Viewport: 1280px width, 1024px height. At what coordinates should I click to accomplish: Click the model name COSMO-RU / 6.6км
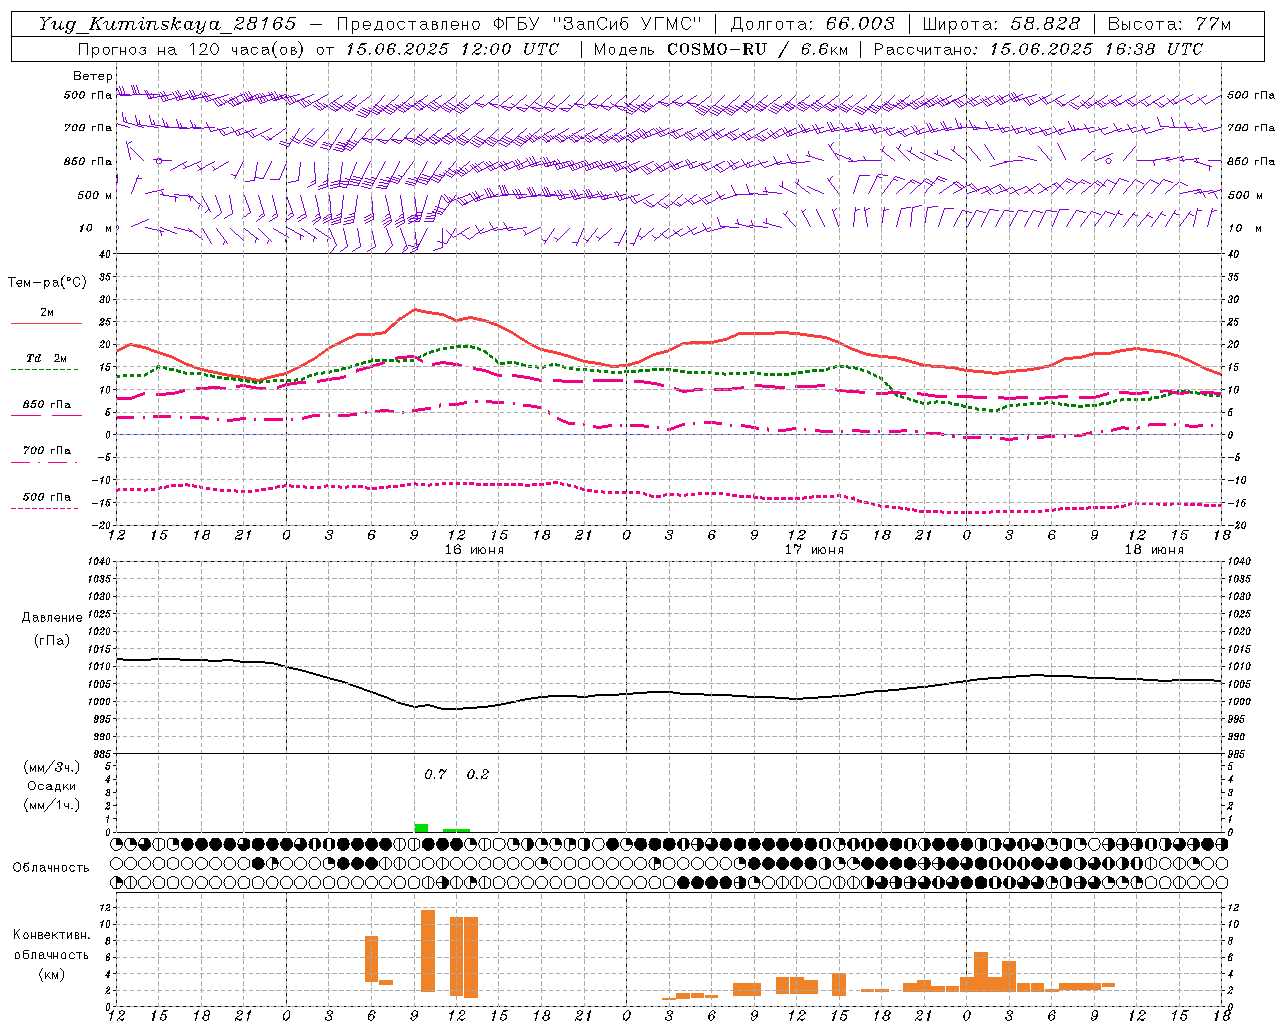pyautogui.click(x=757, y=49)
